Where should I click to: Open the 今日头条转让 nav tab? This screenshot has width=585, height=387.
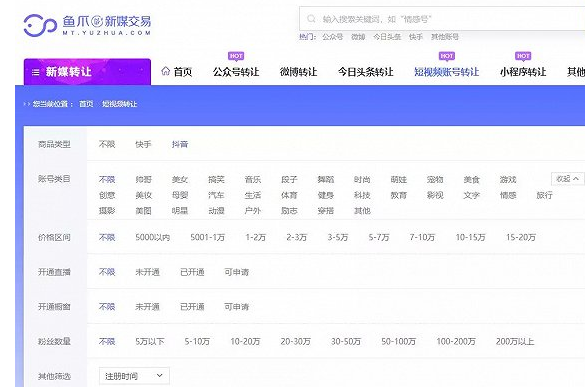pos(366,72)
